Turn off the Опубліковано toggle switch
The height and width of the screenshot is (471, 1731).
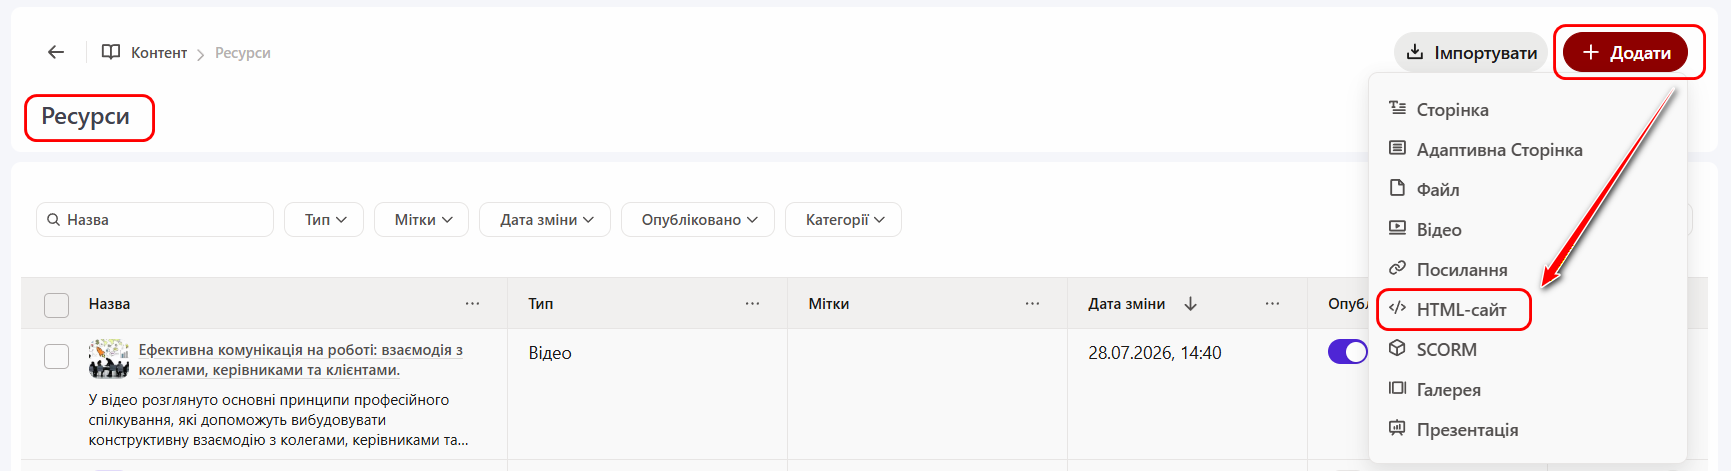click(1347, 352)
